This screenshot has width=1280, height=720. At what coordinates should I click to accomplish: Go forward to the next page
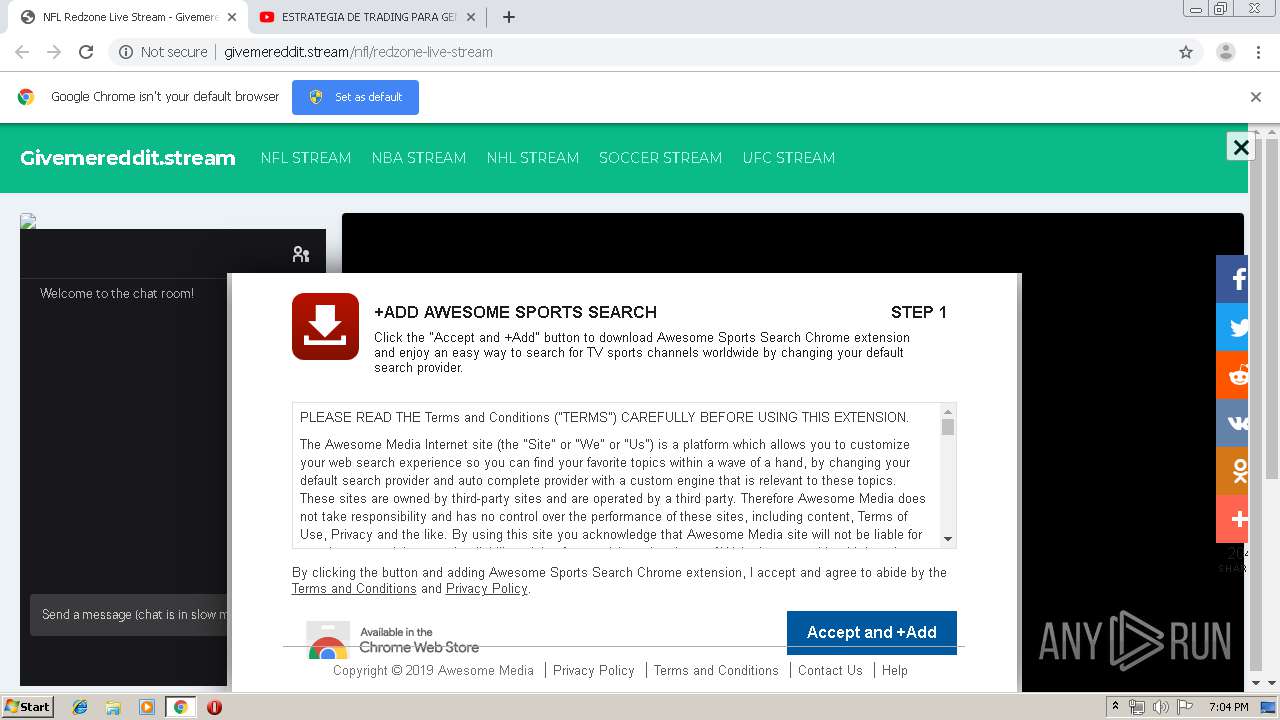tap(54, 52)
